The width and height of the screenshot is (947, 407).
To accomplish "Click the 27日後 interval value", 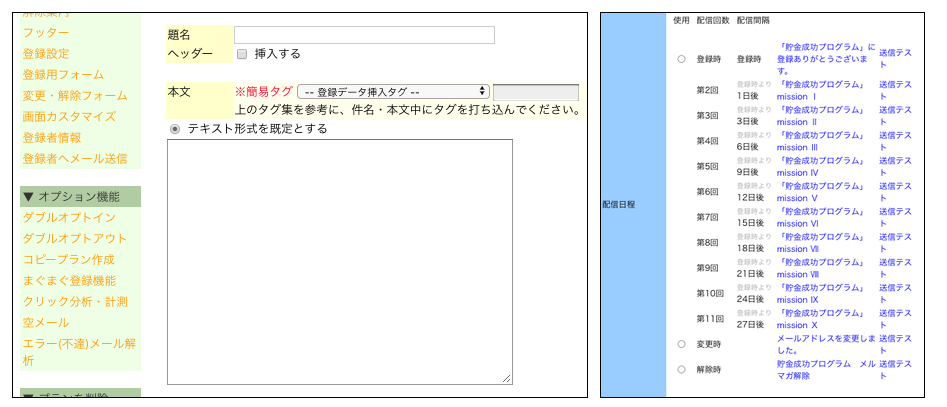I will tap(750, 325).
